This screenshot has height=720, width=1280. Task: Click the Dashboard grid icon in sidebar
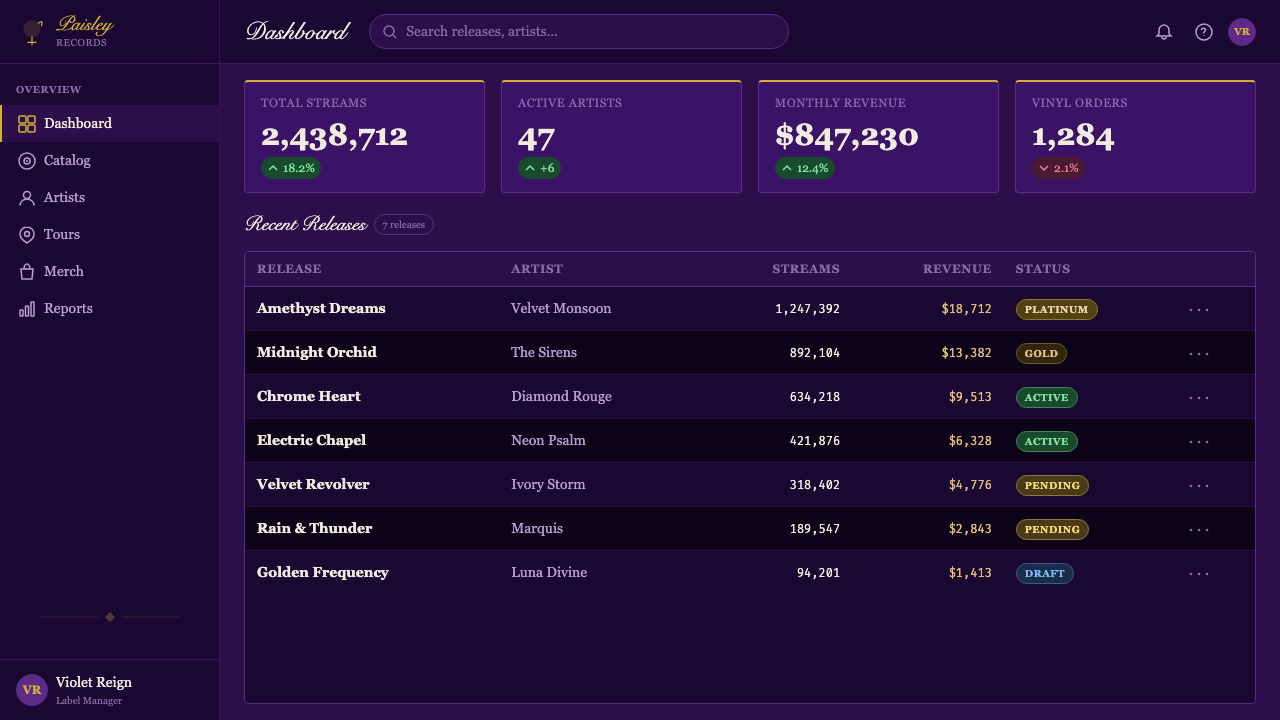click(x=27, y=124)
